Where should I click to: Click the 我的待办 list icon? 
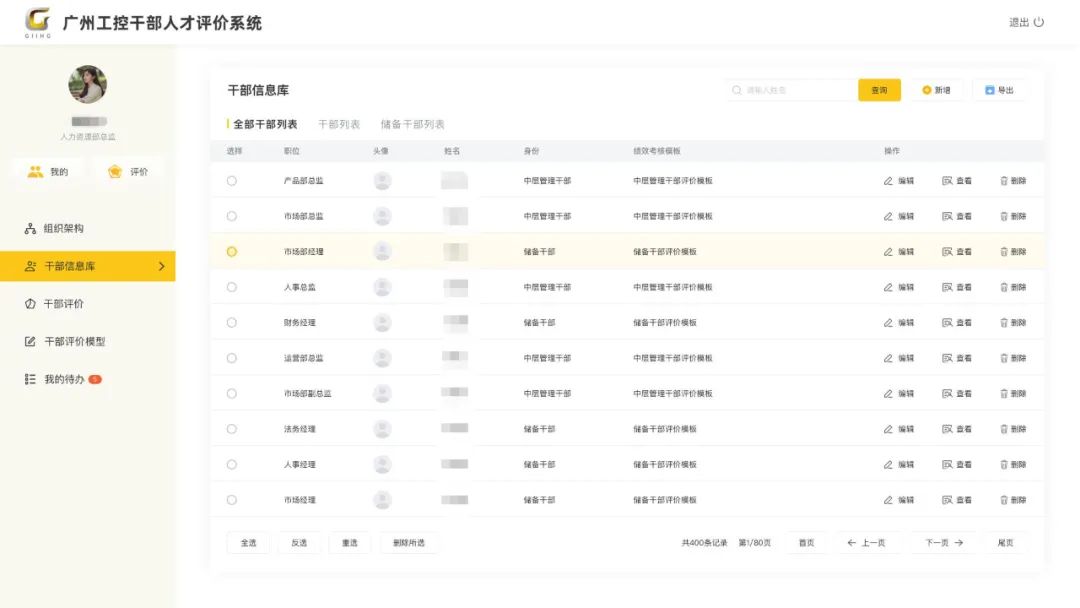tap(30, 380)
